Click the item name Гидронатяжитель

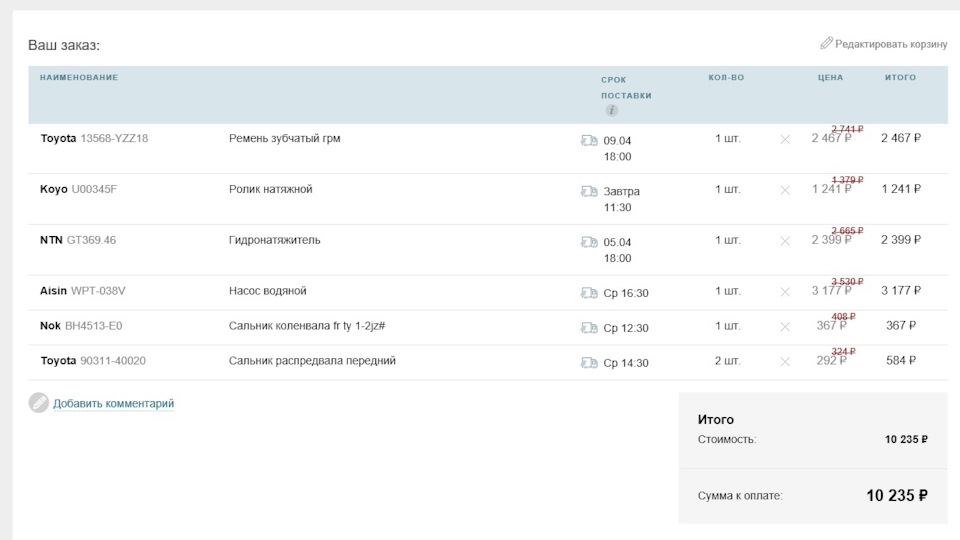(x=274, y=240)
